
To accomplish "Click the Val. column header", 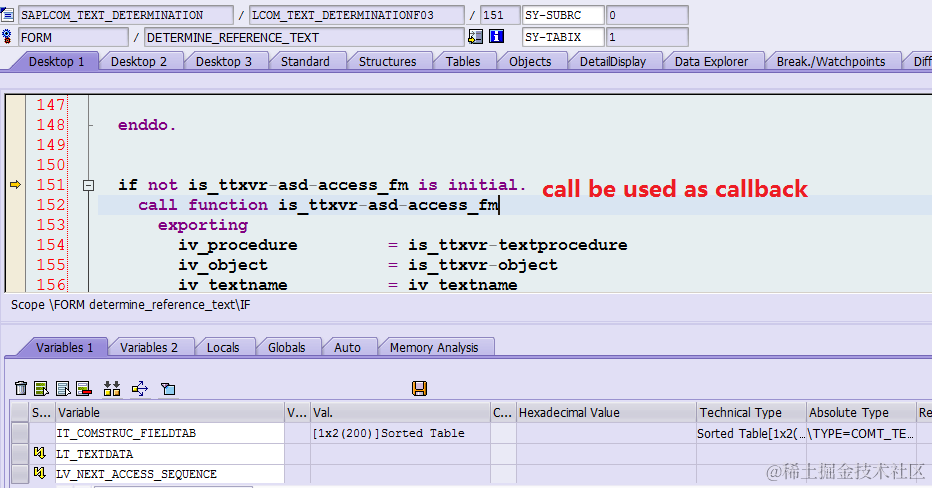I will coord(400,413).
